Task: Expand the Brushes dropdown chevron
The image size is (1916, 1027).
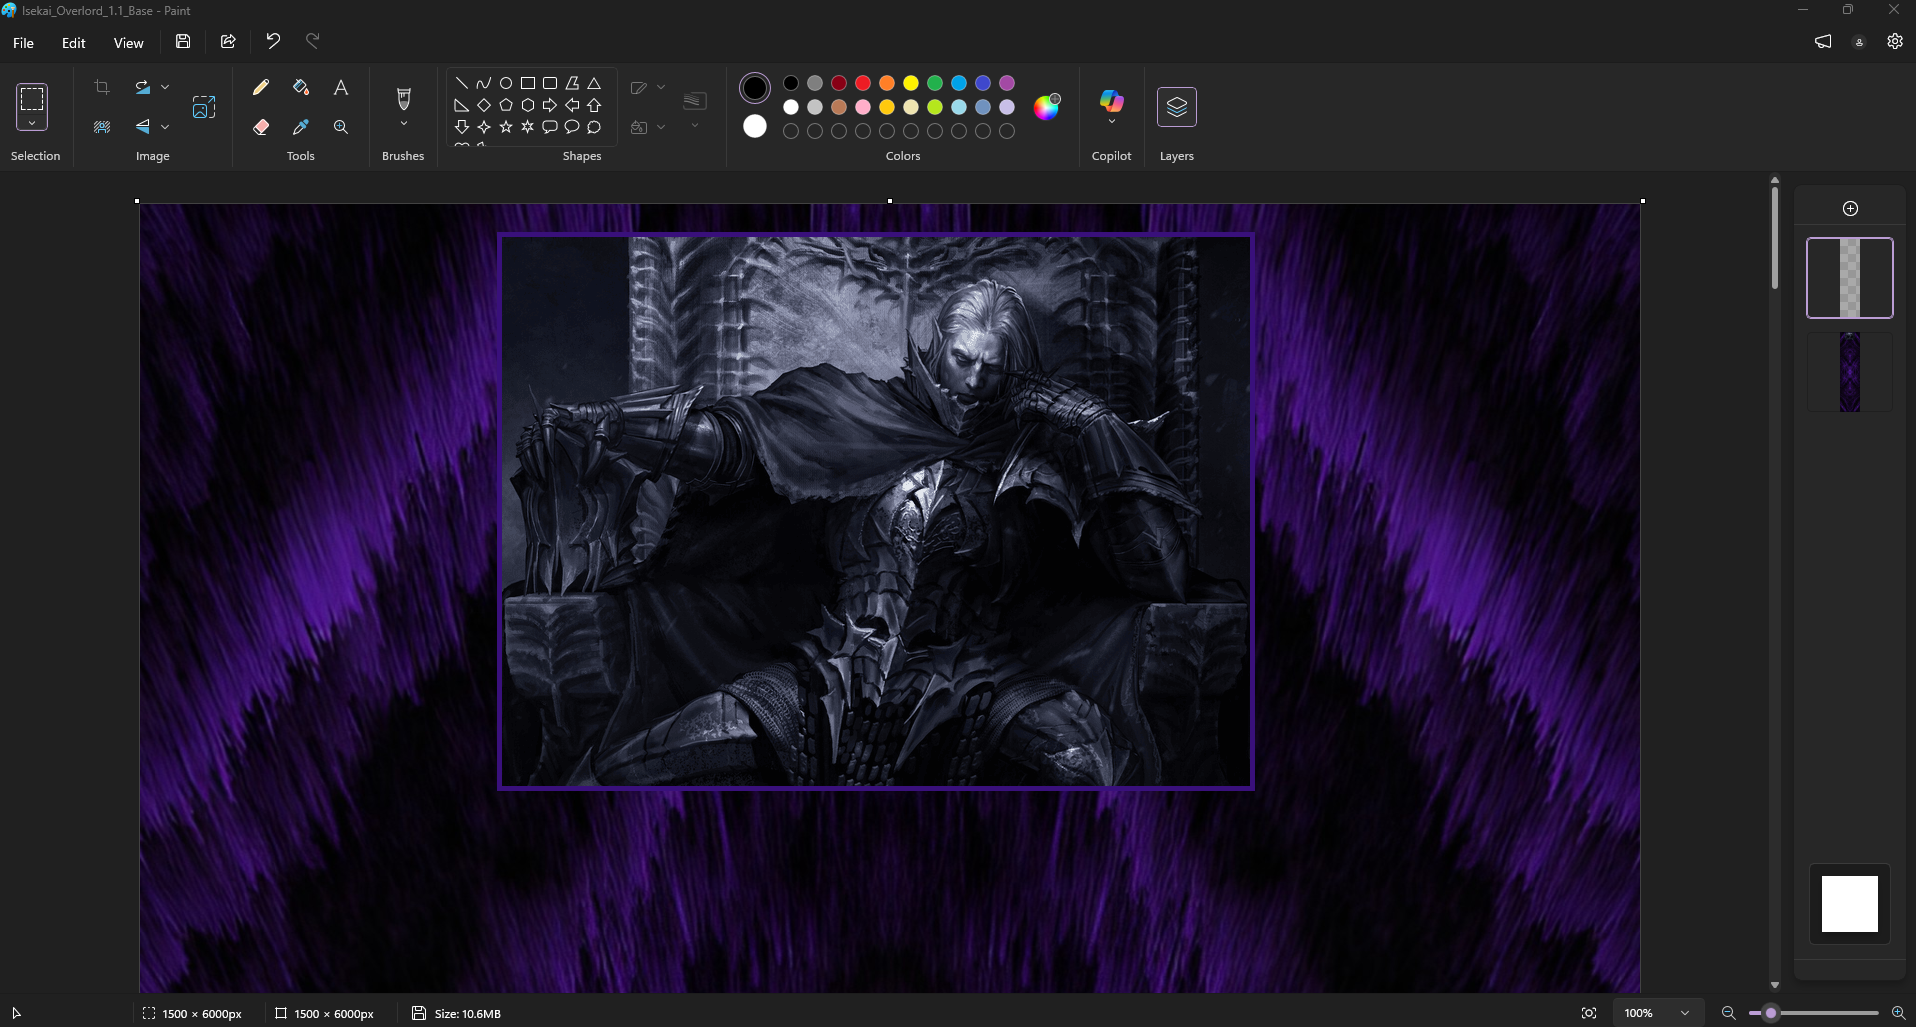Action: (x=404, y=124)
